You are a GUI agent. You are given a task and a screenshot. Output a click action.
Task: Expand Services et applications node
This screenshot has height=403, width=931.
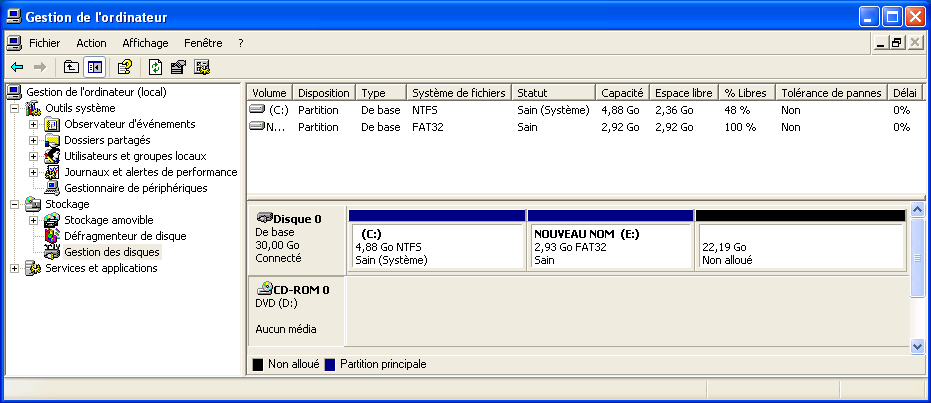point(14,269)
